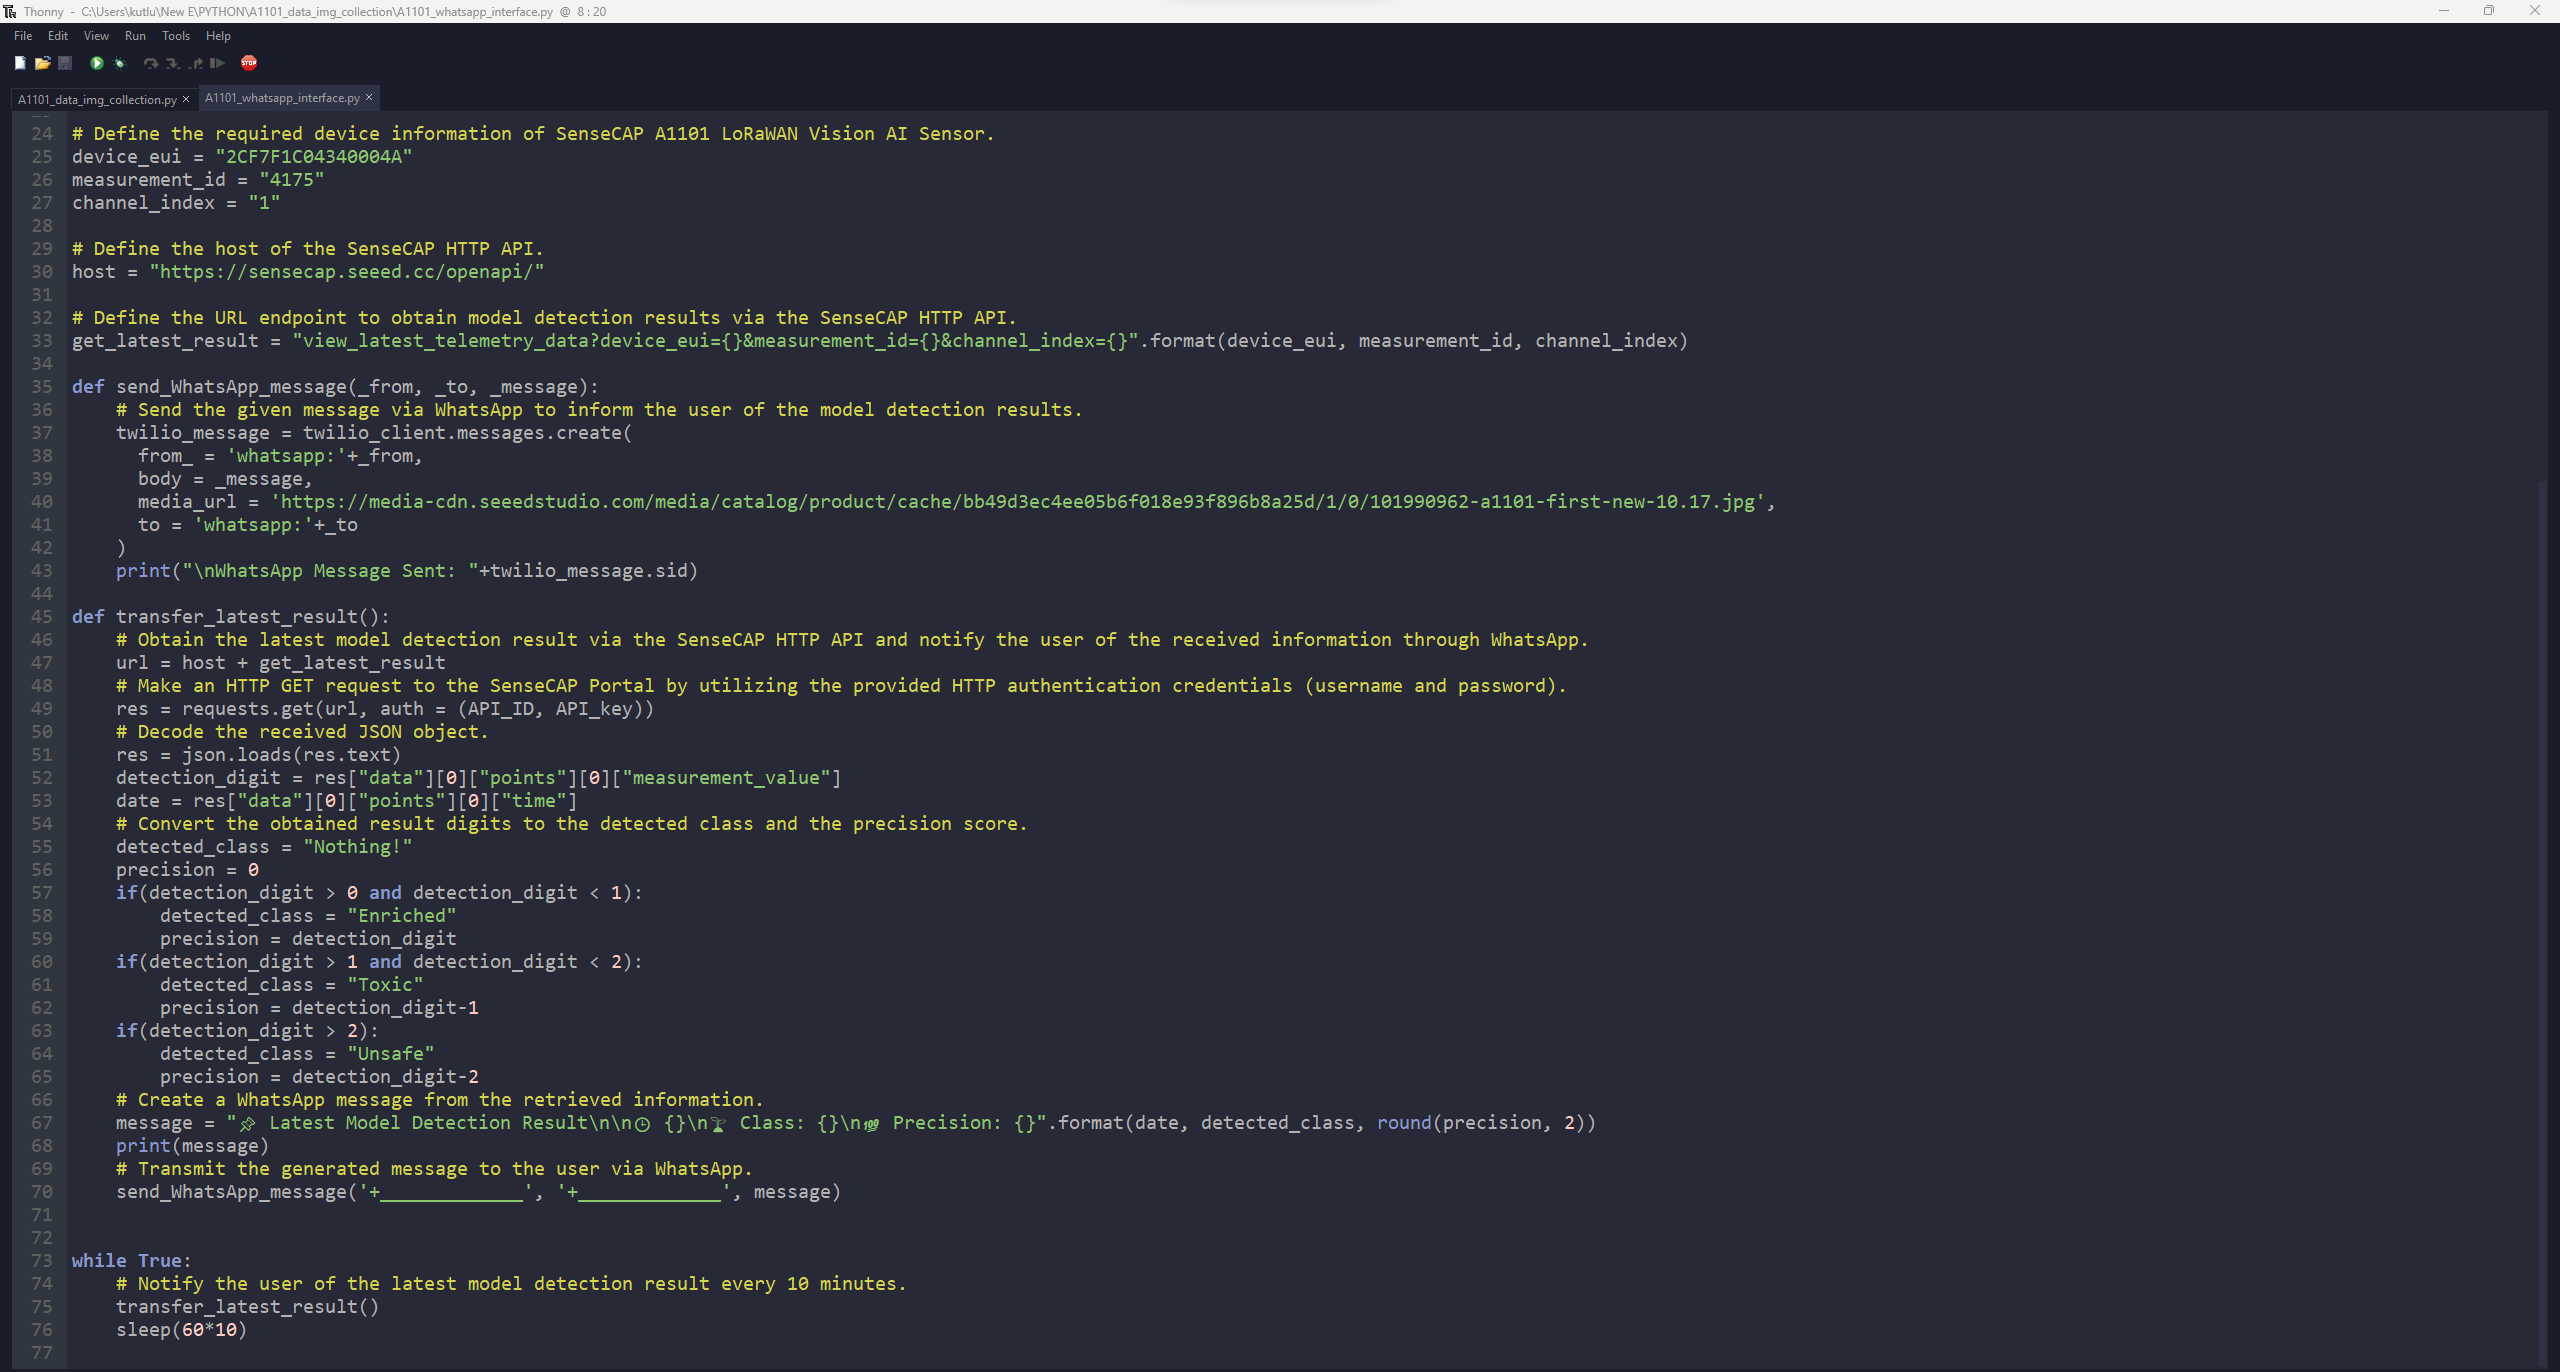Open the Tools menu
2560x1372 pixels.
(x=175, y=36)
